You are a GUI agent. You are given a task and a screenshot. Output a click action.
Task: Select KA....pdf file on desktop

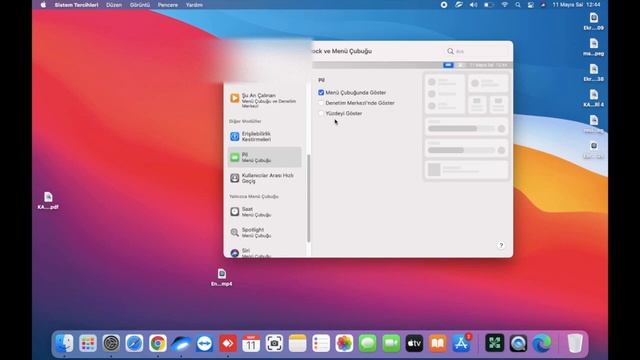[48, 201]
